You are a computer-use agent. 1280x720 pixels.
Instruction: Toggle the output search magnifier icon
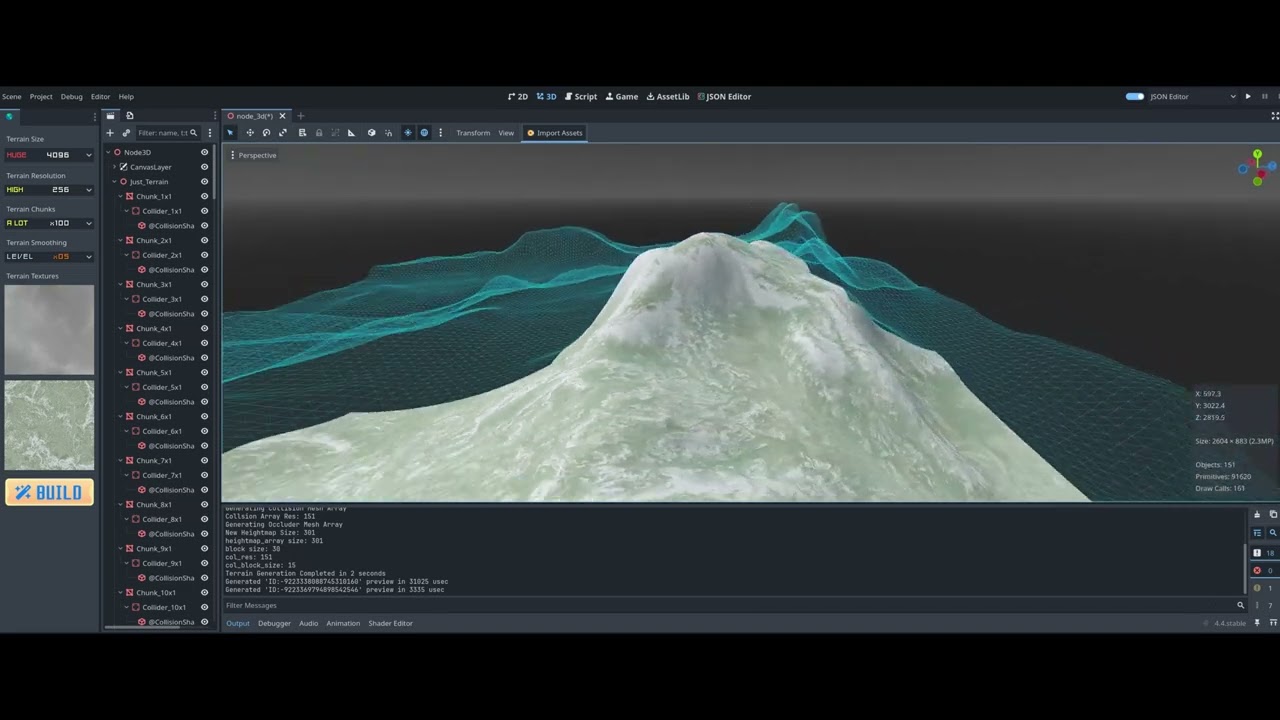1273,533
